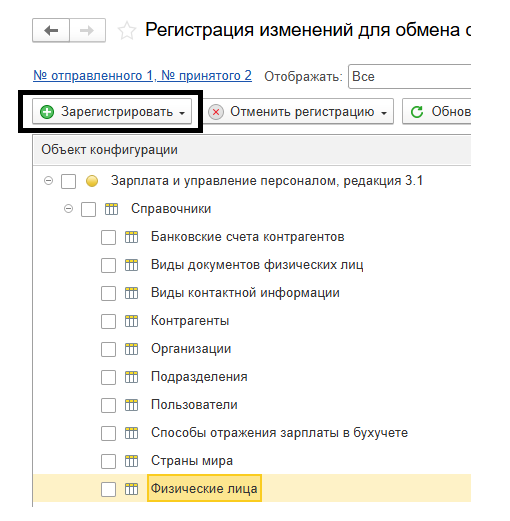510x521 pixels.
Task: Select the Банковские счета контрагентов row
Action: [248, 237]
